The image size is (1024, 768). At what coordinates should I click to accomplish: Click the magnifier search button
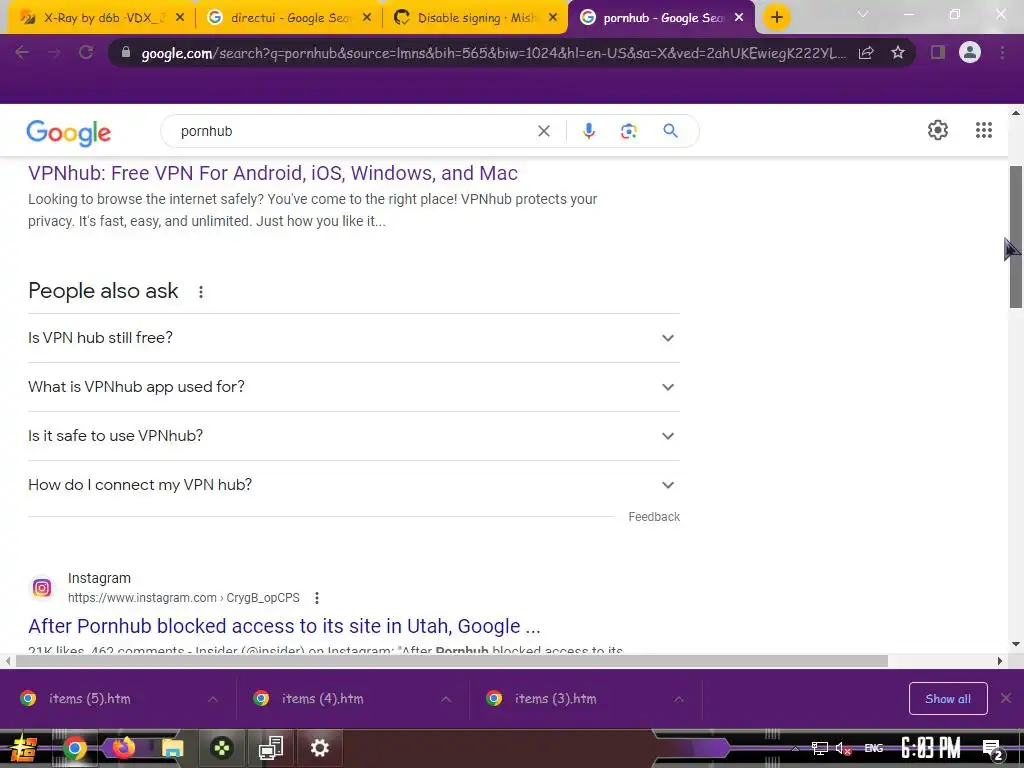click(670, 131)
